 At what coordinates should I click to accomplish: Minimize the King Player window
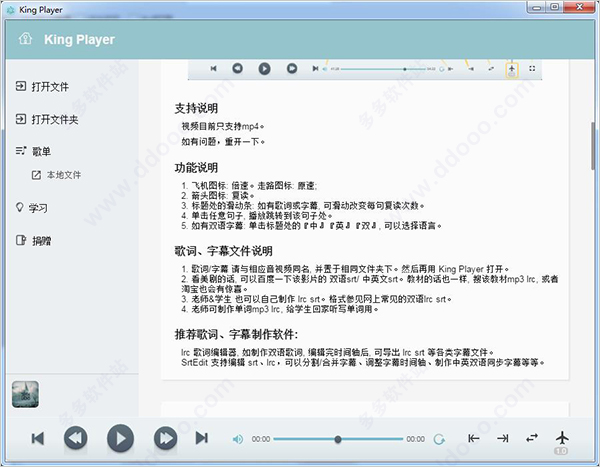[536, 7]
